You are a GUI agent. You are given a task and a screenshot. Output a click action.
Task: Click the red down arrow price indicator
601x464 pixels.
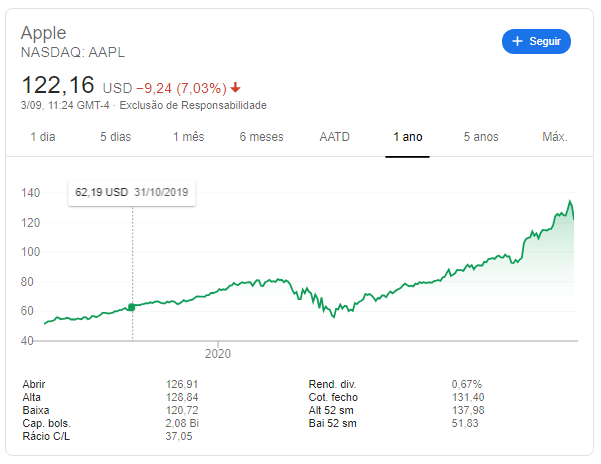tap(236, 87)
